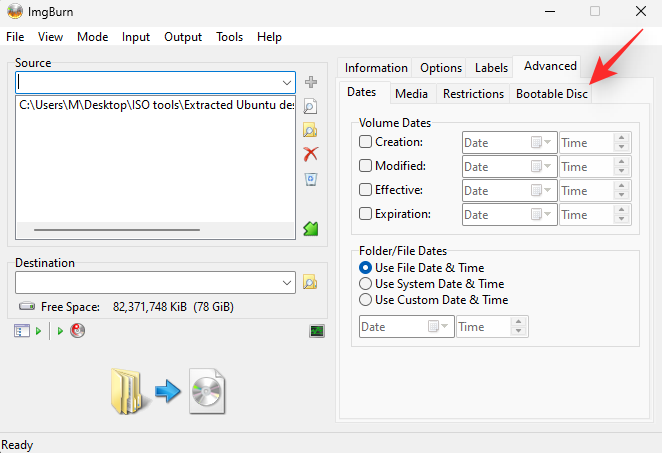Enable the Creation volume date checkbox

(365, 142)
